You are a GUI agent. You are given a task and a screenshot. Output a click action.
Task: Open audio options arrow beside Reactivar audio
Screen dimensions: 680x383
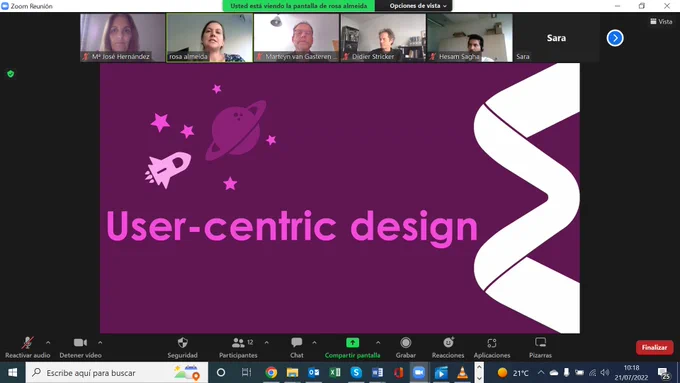point(48,343)
